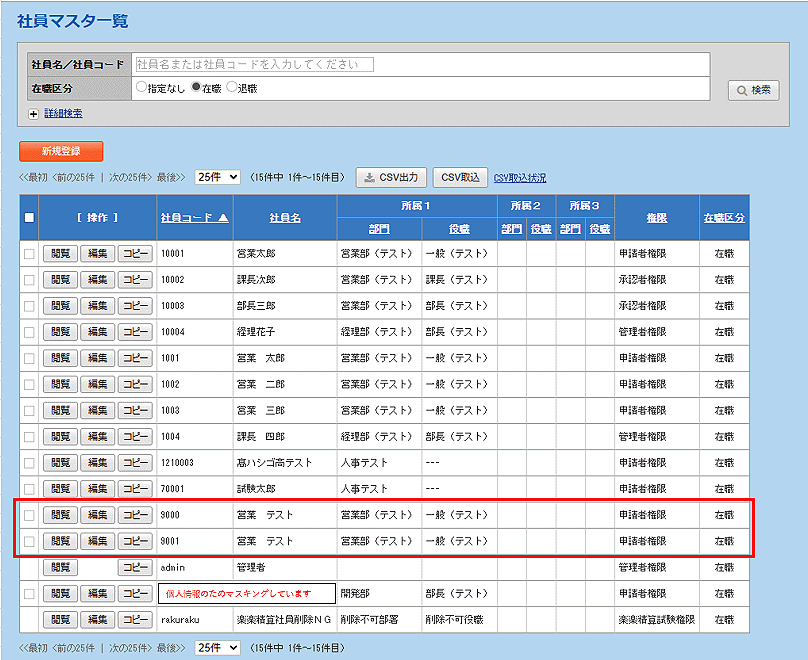Open the 詳細検索 link
Viewport: 808px width, 660px height.
[x=63, y=113]
